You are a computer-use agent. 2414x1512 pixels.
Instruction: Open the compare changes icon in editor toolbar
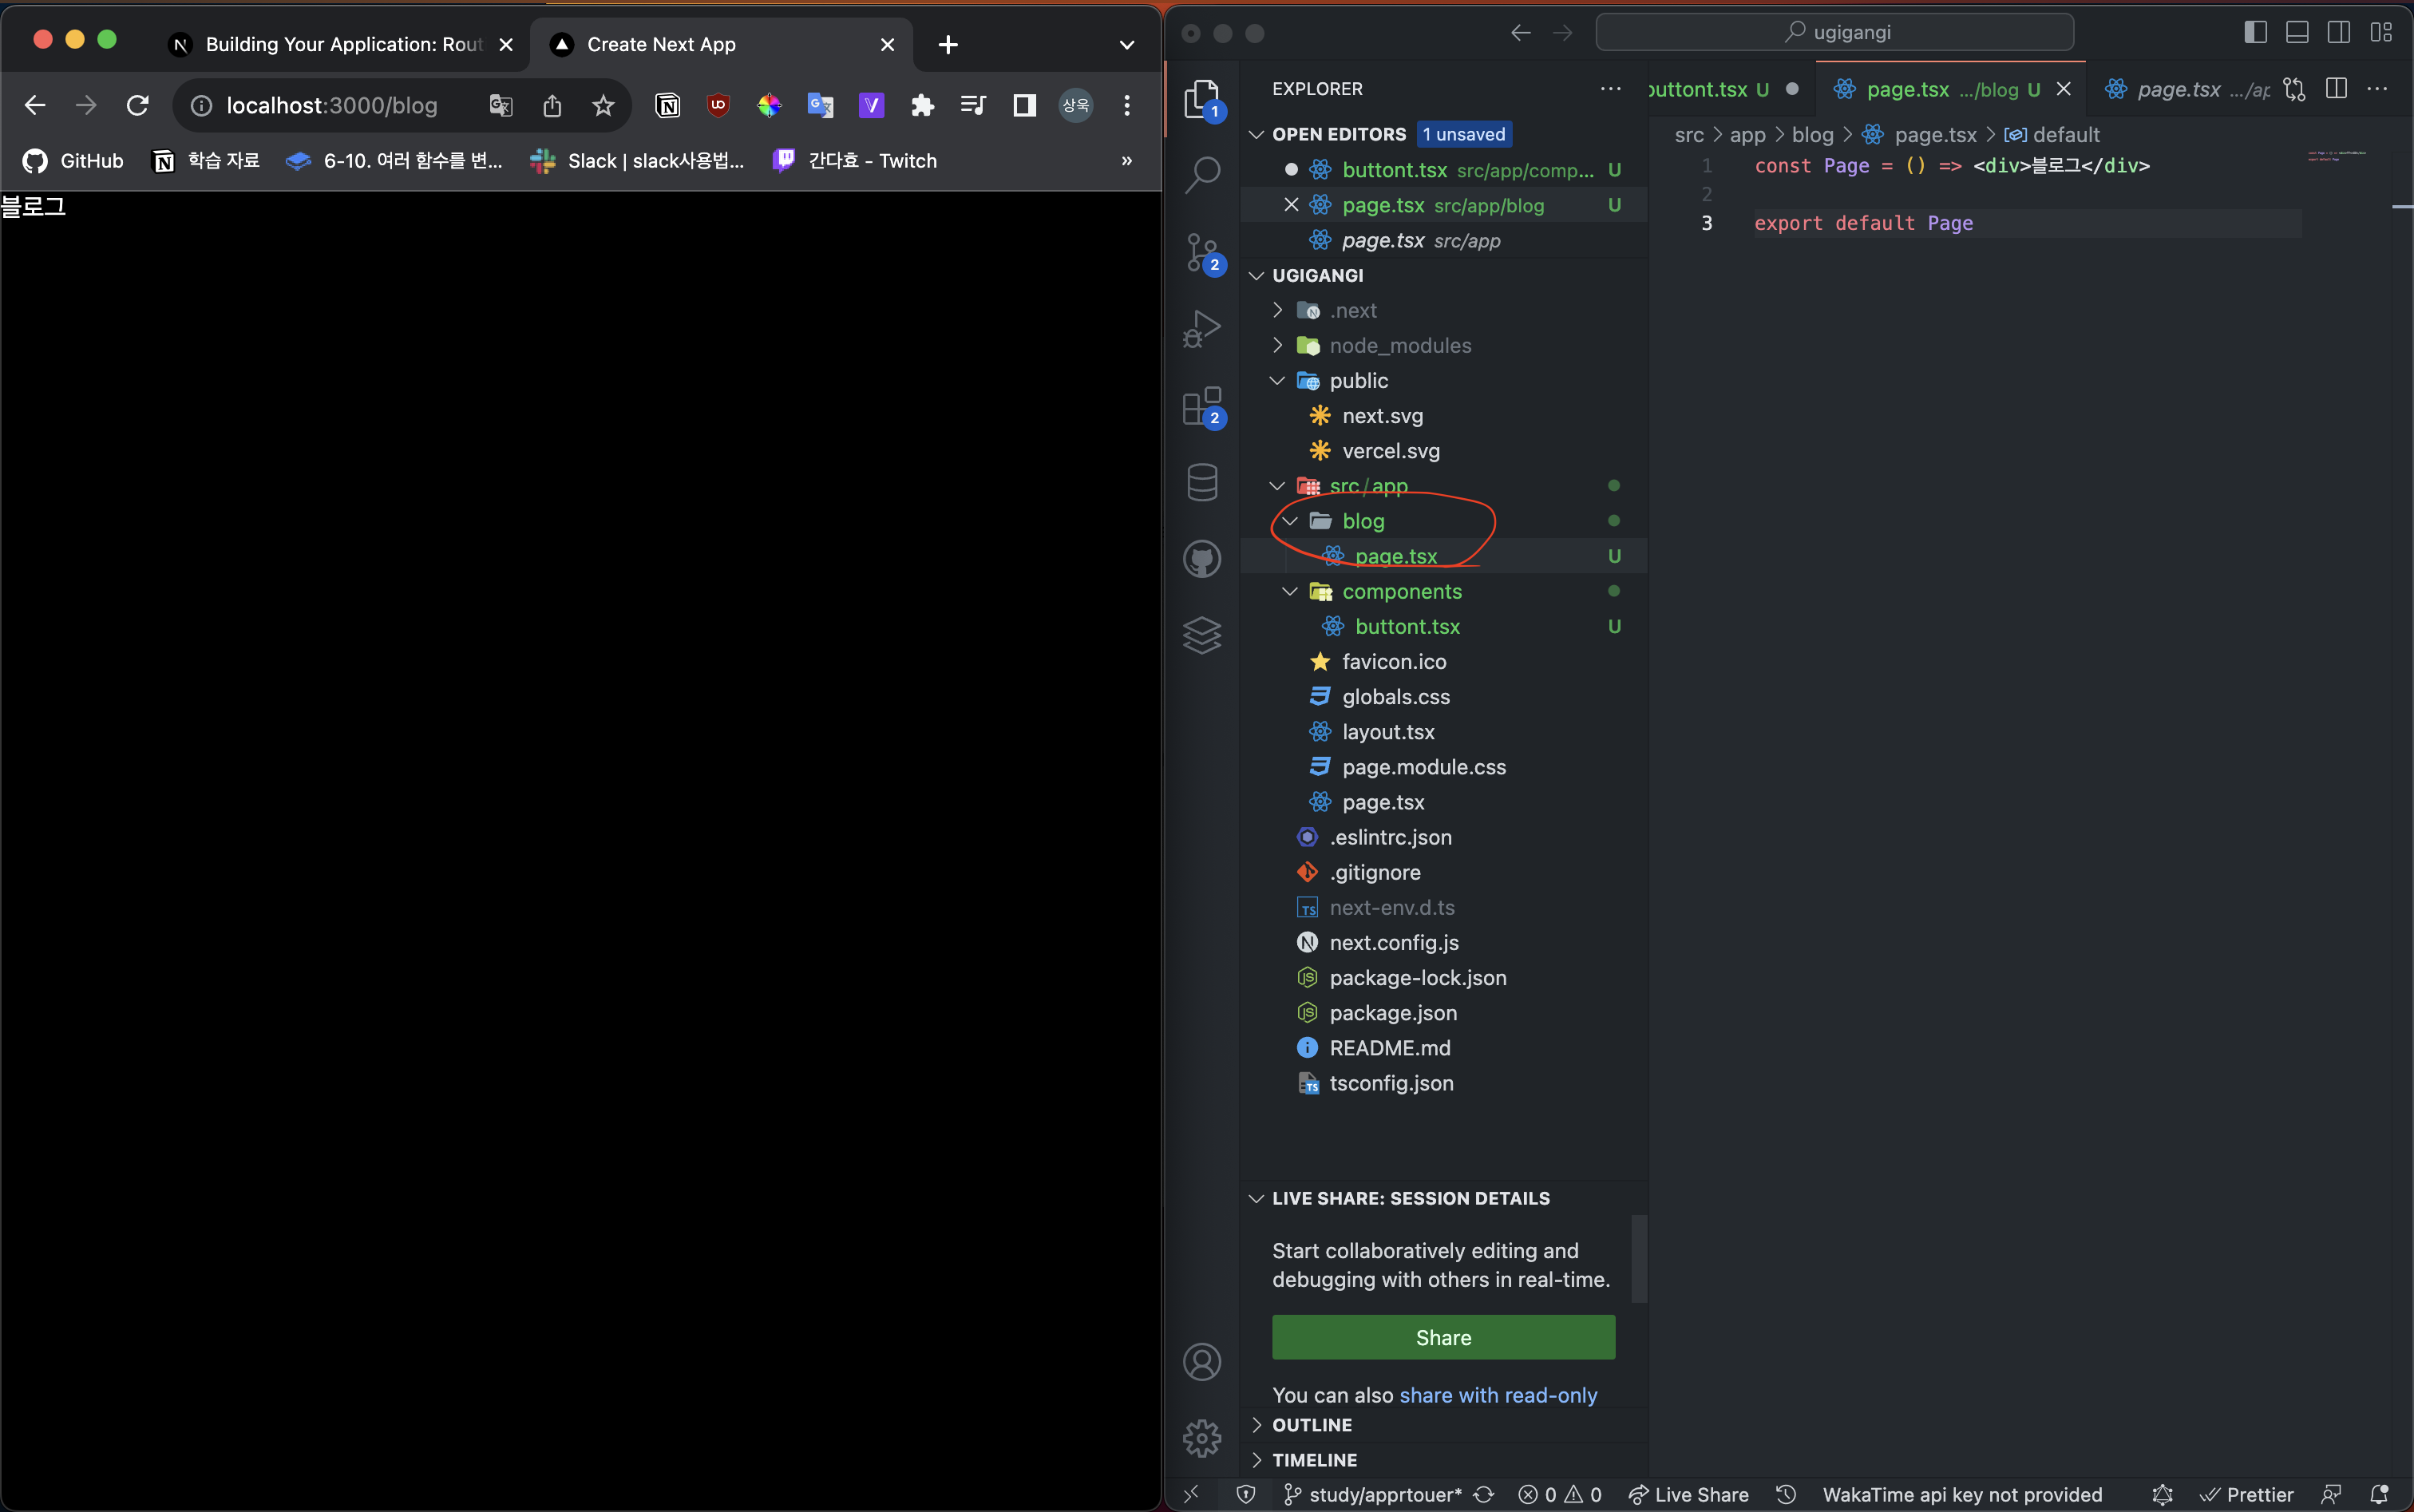coord(2294,89)
